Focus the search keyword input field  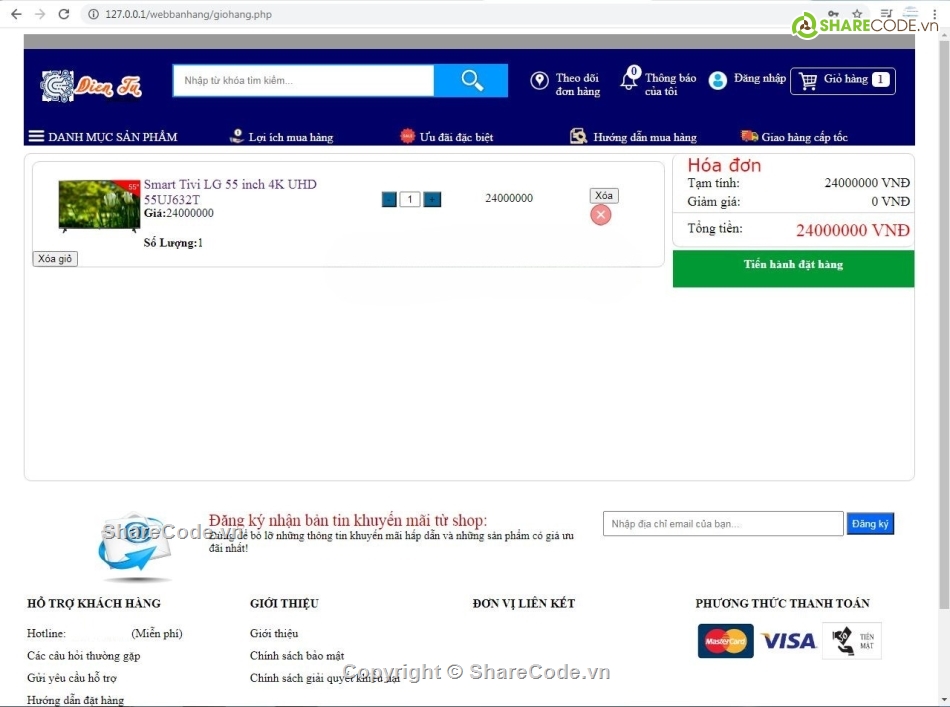coord(303,80)
